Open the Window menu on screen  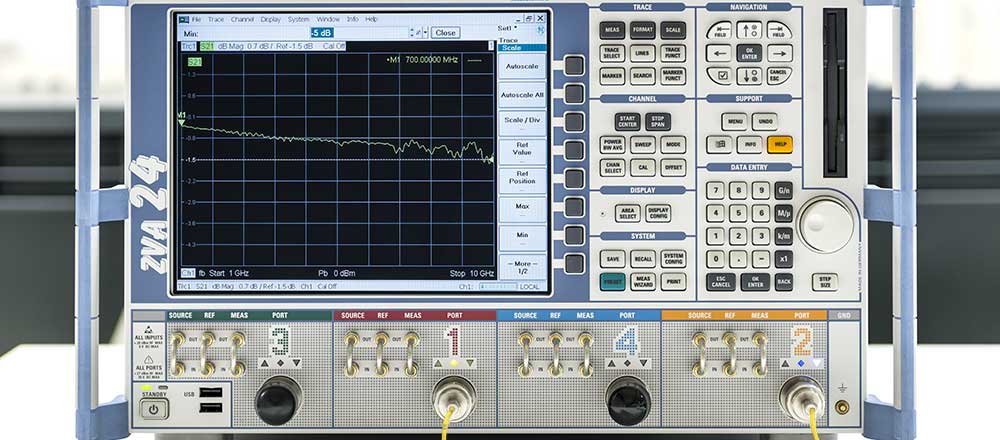click(328, 19)
